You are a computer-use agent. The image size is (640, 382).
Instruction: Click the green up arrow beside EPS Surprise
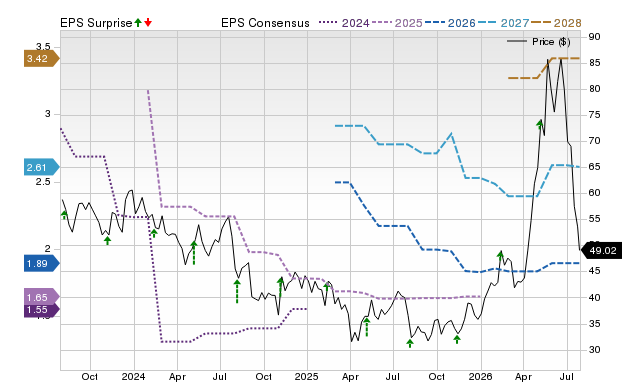[x=138, y=22]
